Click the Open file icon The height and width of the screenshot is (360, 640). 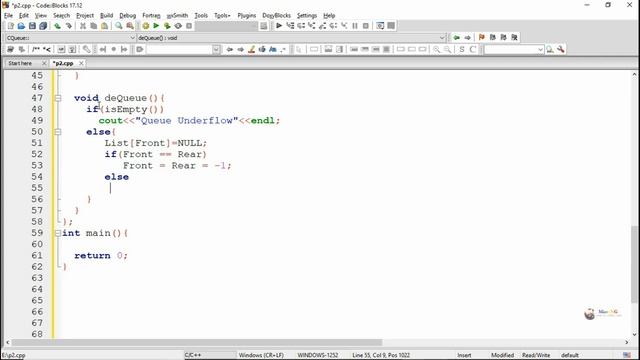coord(21,26)
